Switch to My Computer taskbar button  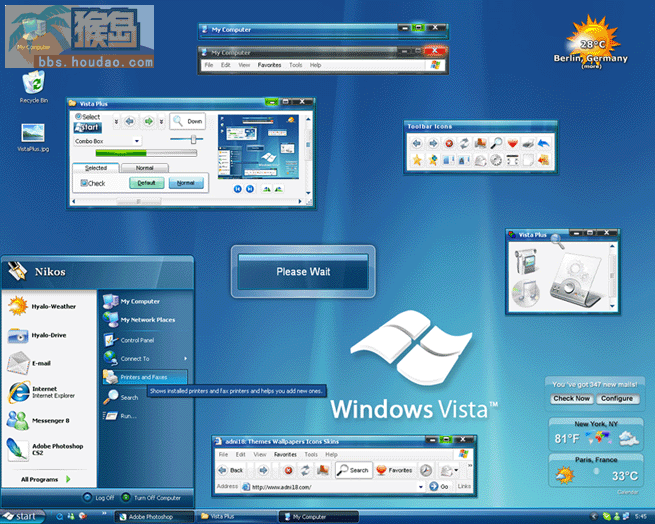coord(318,517)
